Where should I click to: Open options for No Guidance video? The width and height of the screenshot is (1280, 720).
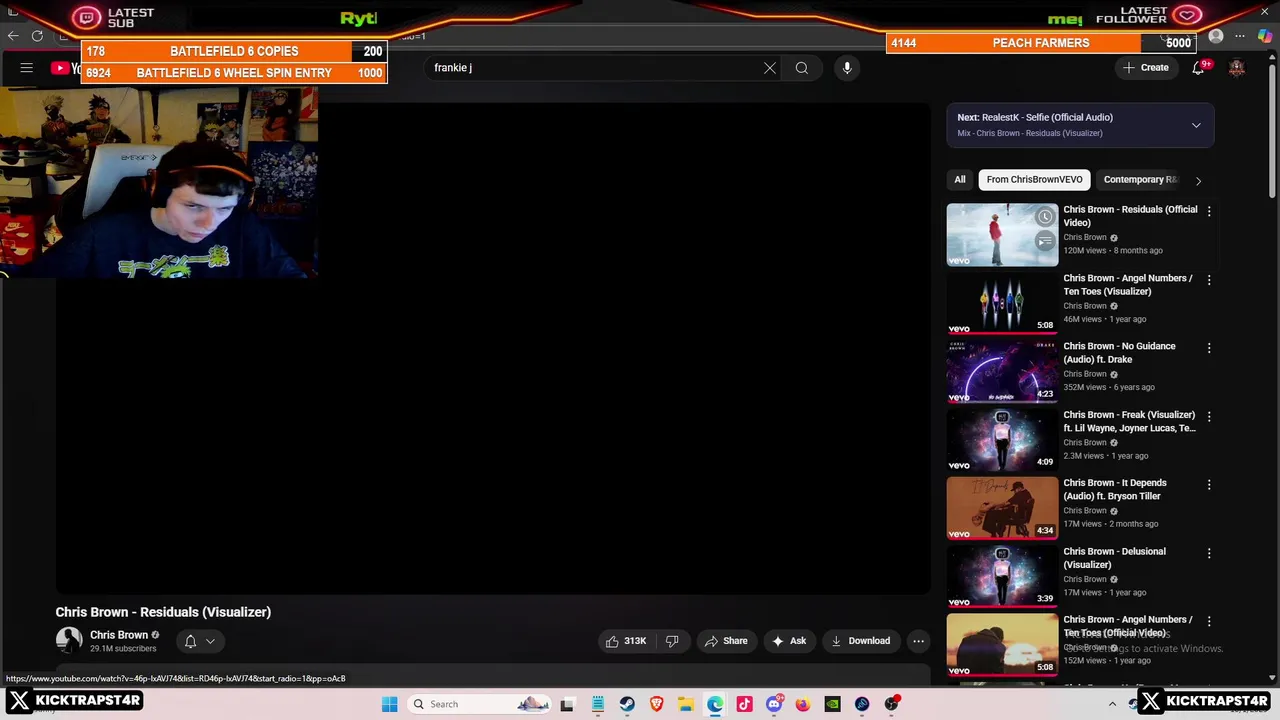click(x=1209, y=348)
